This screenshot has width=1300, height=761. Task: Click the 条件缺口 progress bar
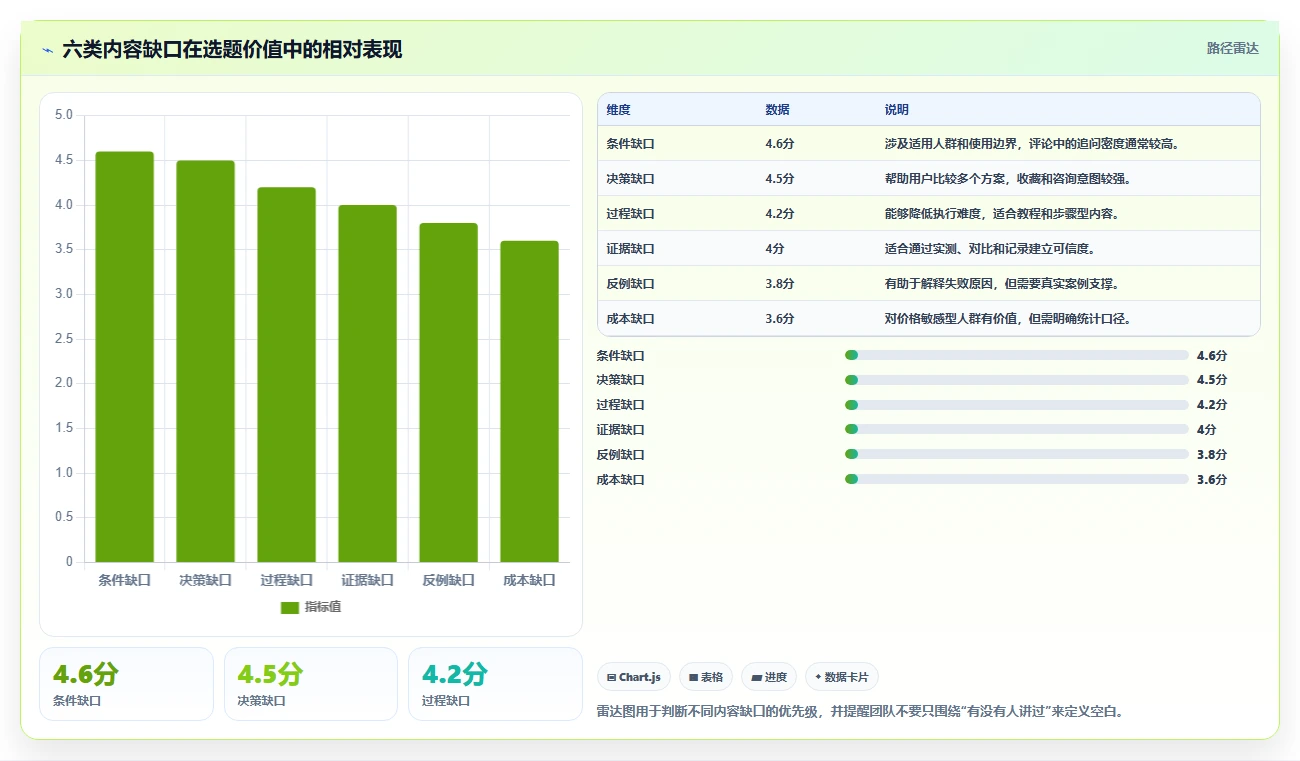click(1017, 355)
